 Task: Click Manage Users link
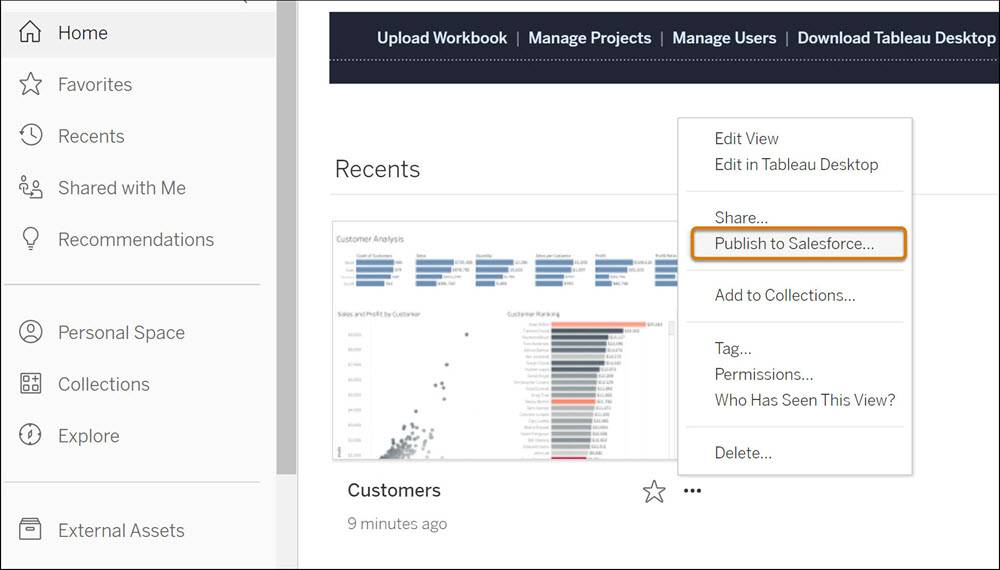pos(724,38)
